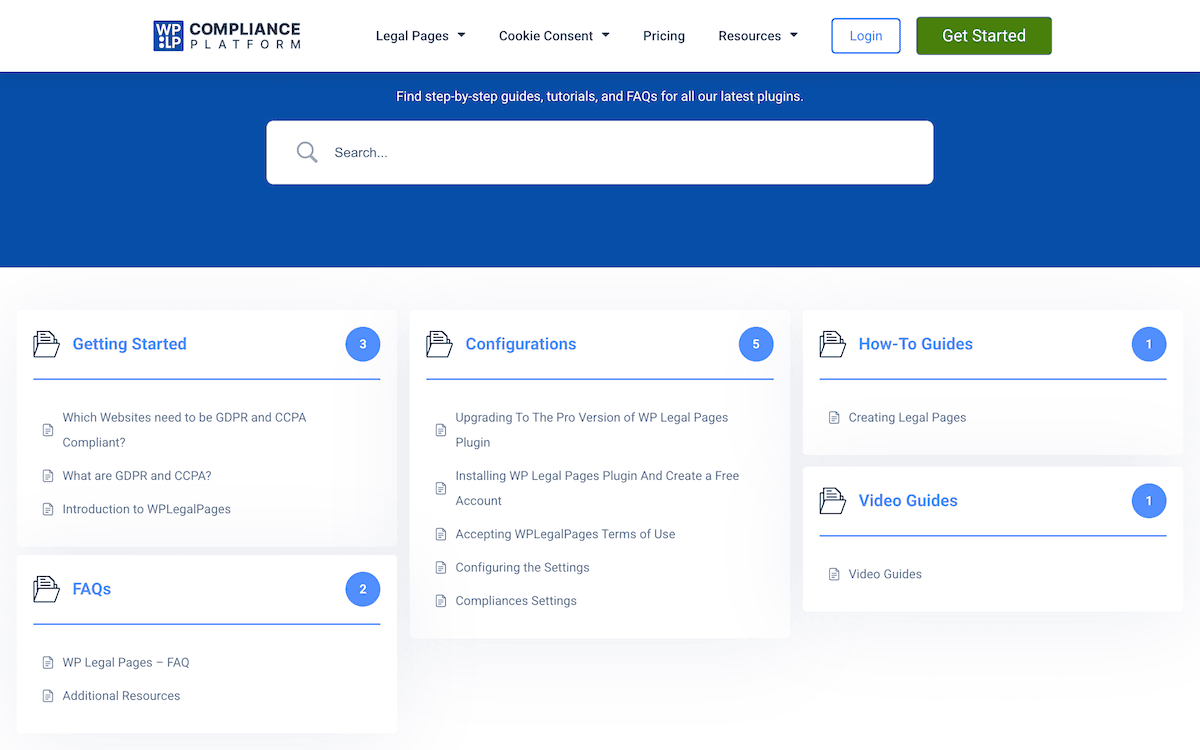Click document icon beside Installing WP Legal Pages Plugin
This screenshot has height=750, width=1200.
[440, 488]
